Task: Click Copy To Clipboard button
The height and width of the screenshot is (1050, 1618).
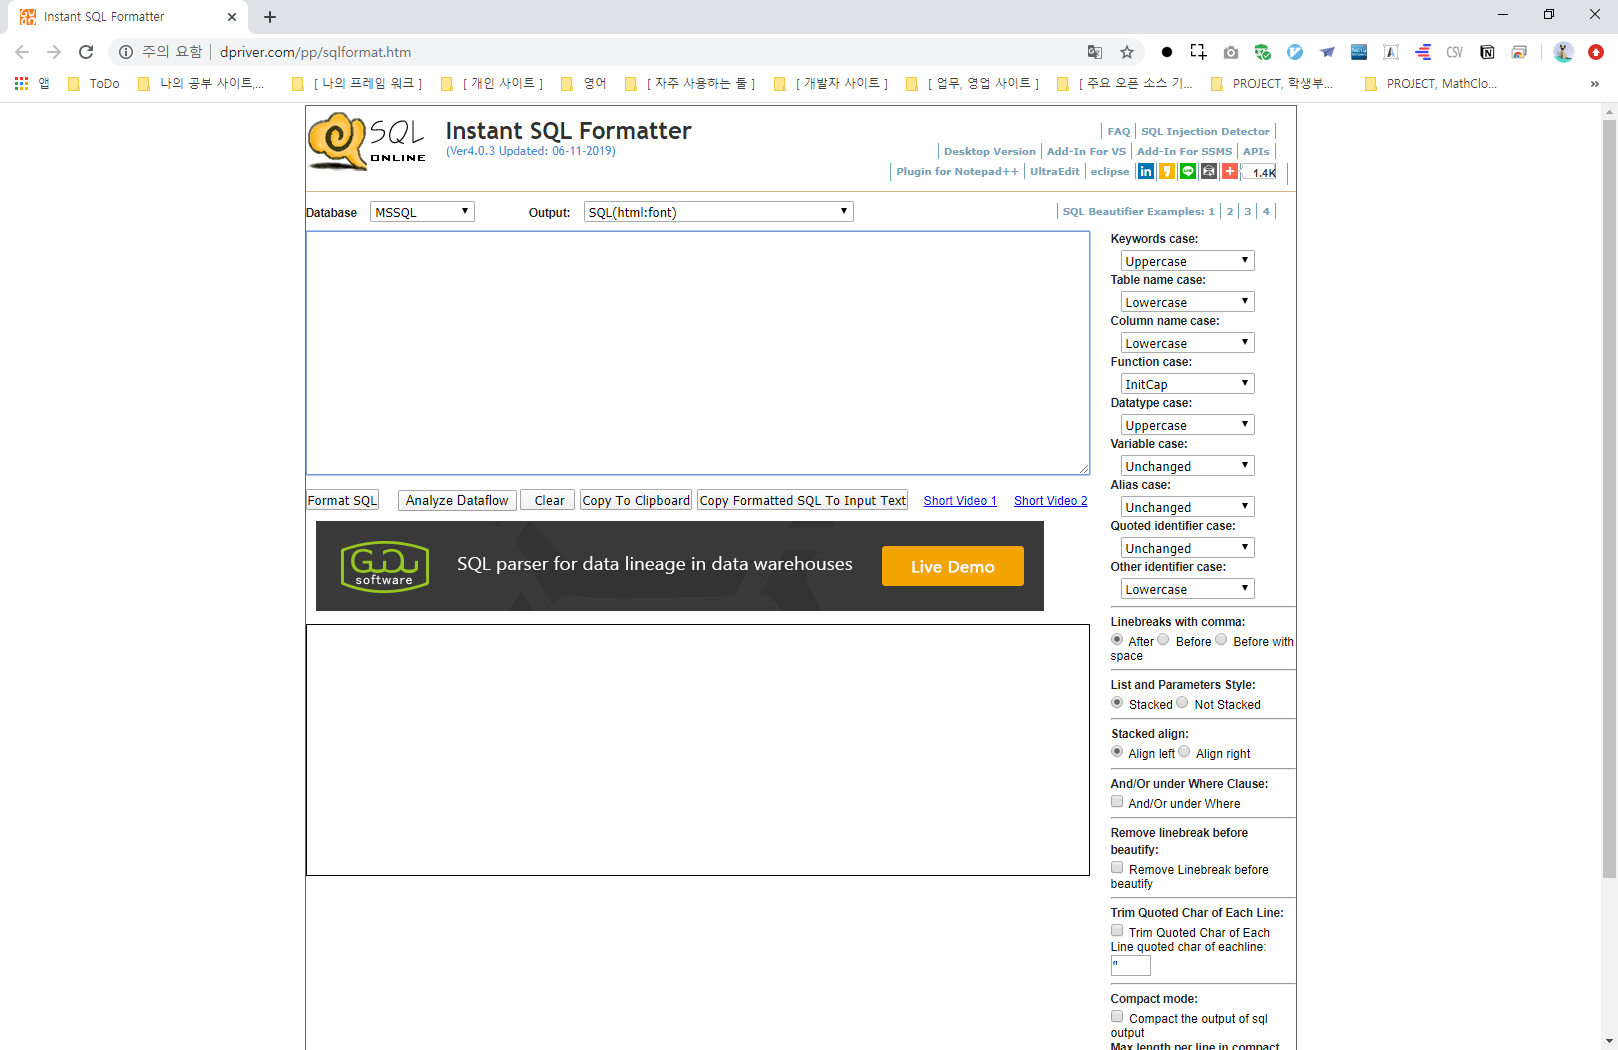Action: (x=636, y=500)
